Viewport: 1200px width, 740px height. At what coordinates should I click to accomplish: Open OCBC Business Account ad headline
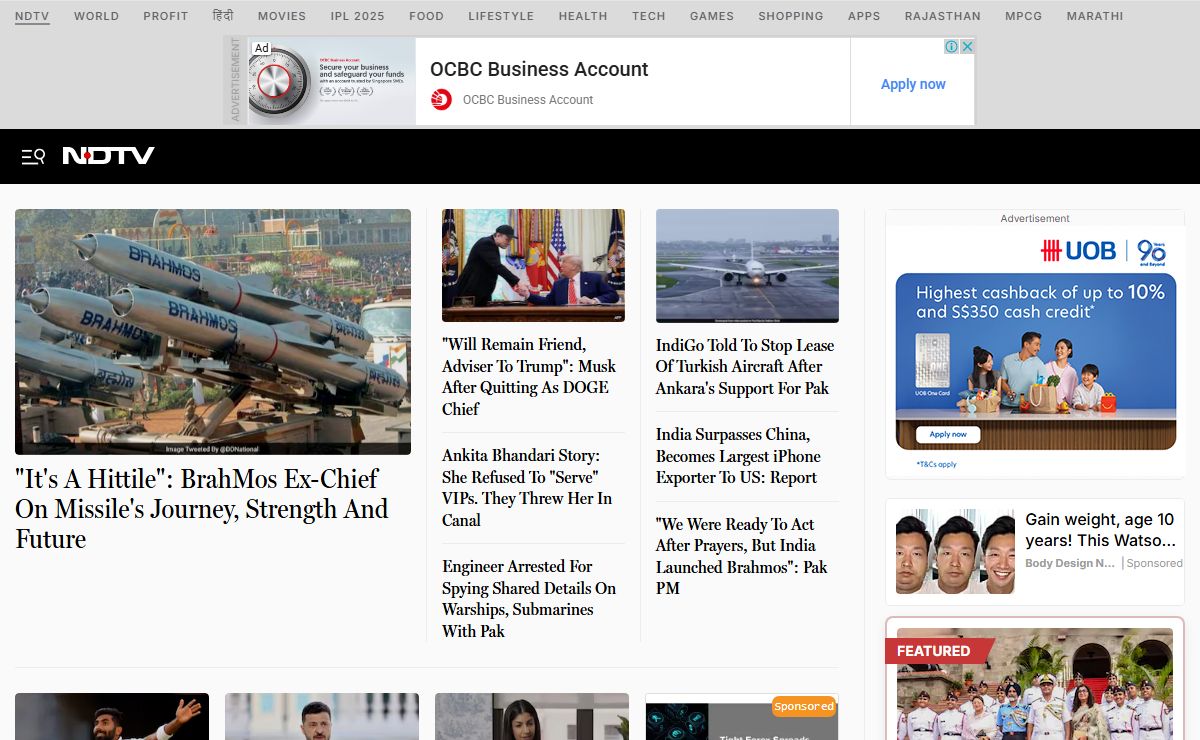(539, 69)
